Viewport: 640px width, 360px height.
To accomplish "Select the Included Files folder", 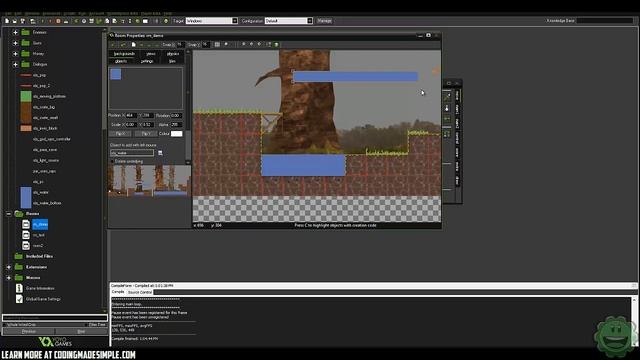I will coord(40,256).
